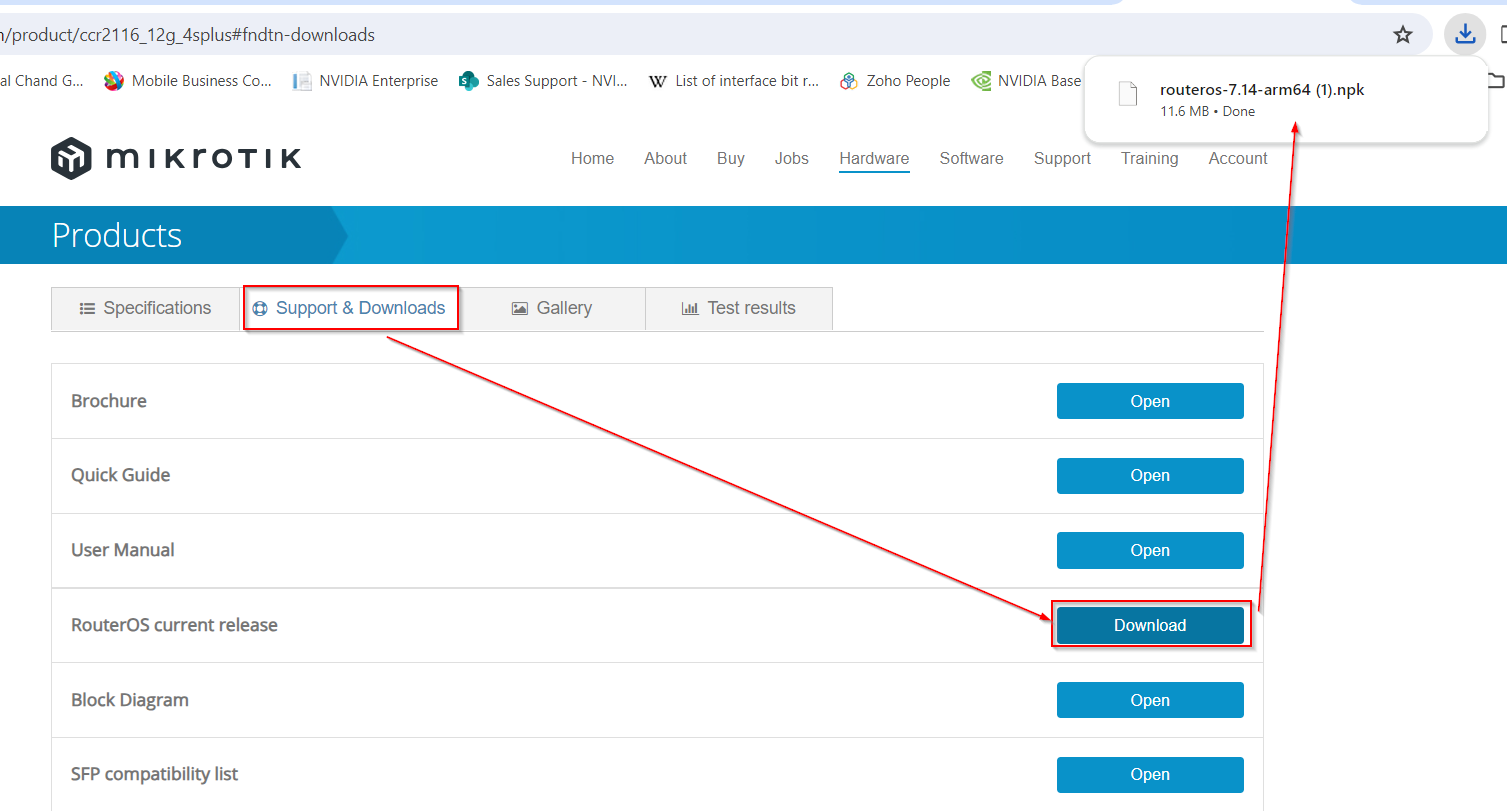Open the Training menu item
This screenshot has width=1507, height=811.
coord(1149,158)
